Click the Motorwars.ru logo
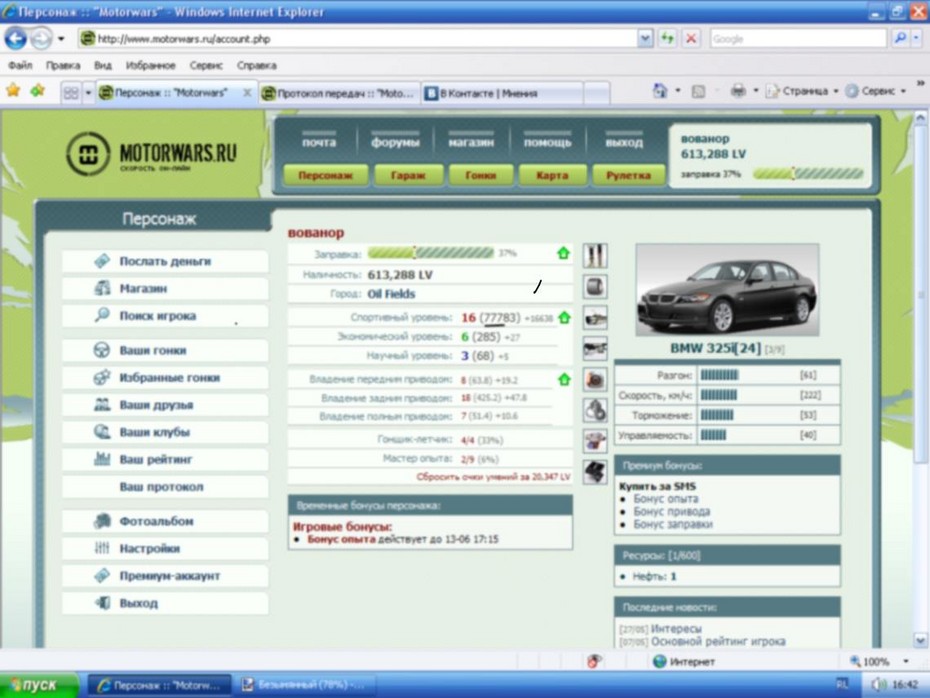This screenshot has height=698, width=930. pos(152,154)
